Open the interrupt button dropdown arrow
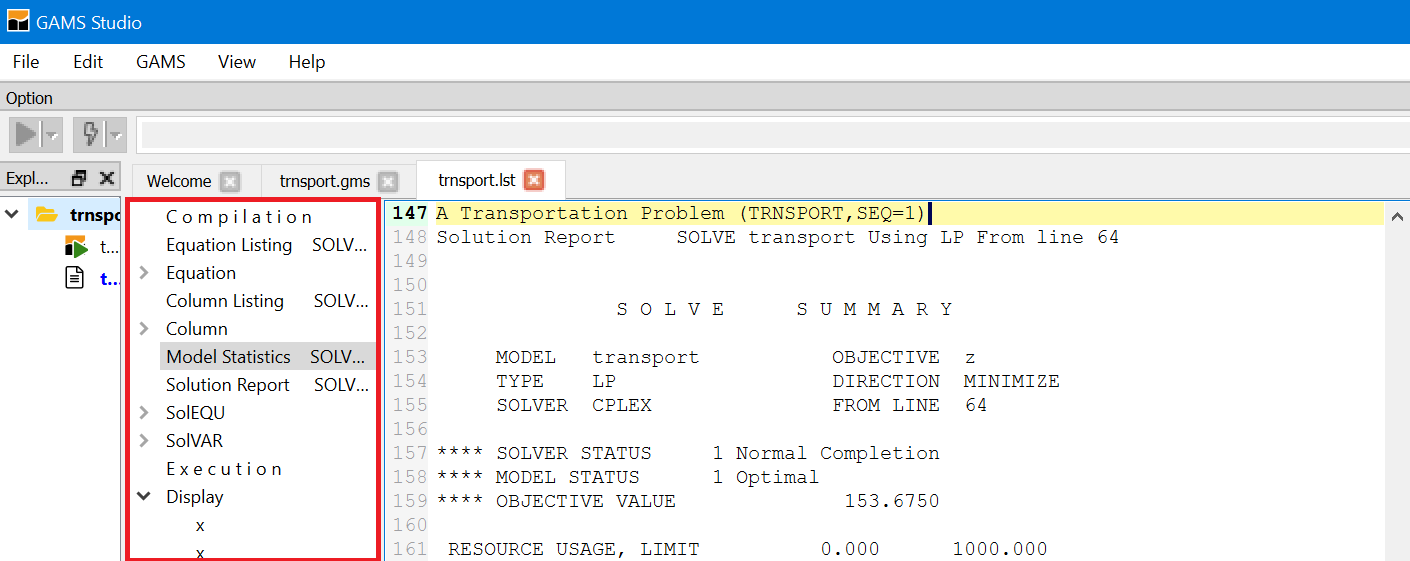 click(x=116, y=135)
